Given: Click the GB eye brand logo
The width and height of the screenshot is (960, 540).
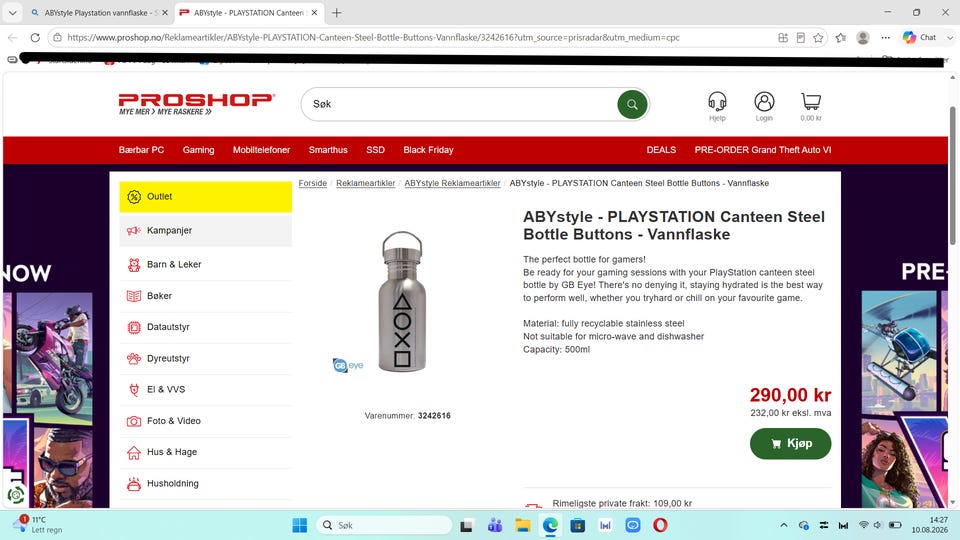Looking at the screenshot, I should (348, 366).
